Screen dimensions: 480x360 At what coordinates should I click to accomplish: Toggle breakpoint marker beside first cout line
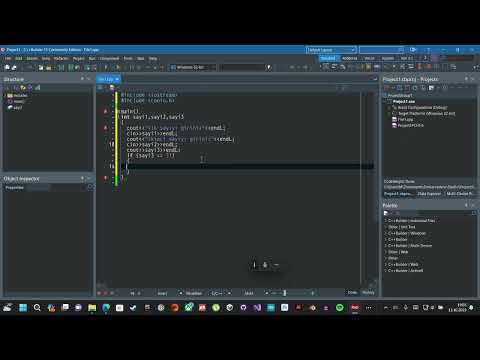[106, 128]
